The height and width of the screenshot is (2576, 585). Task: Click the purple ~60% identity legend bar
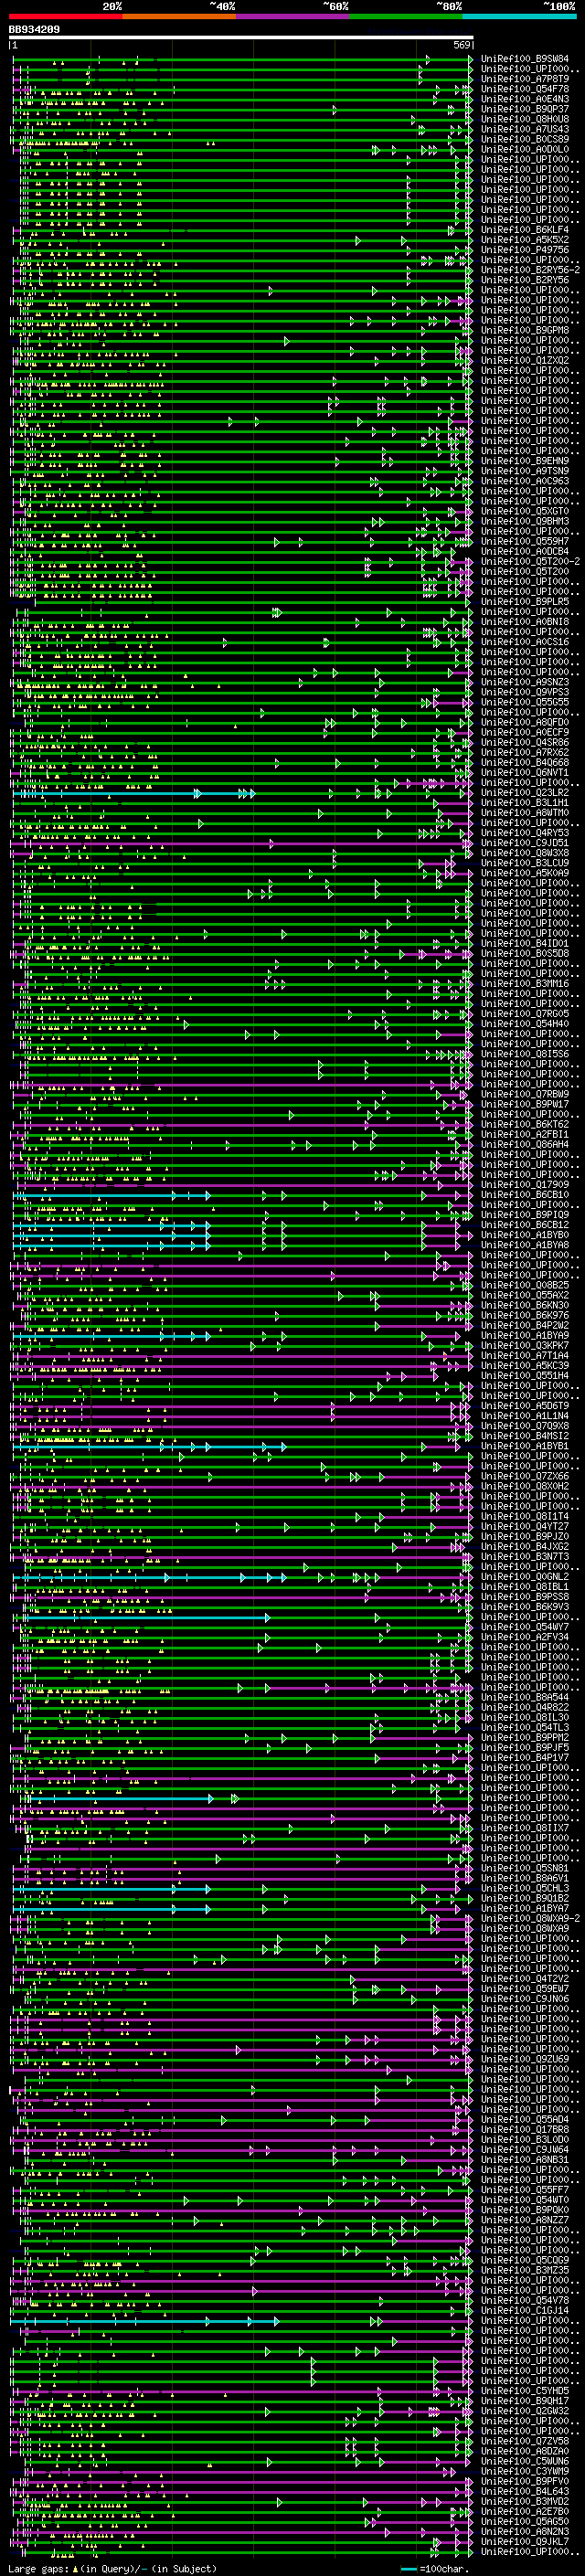pyautogui.click(x=293, y=16)
